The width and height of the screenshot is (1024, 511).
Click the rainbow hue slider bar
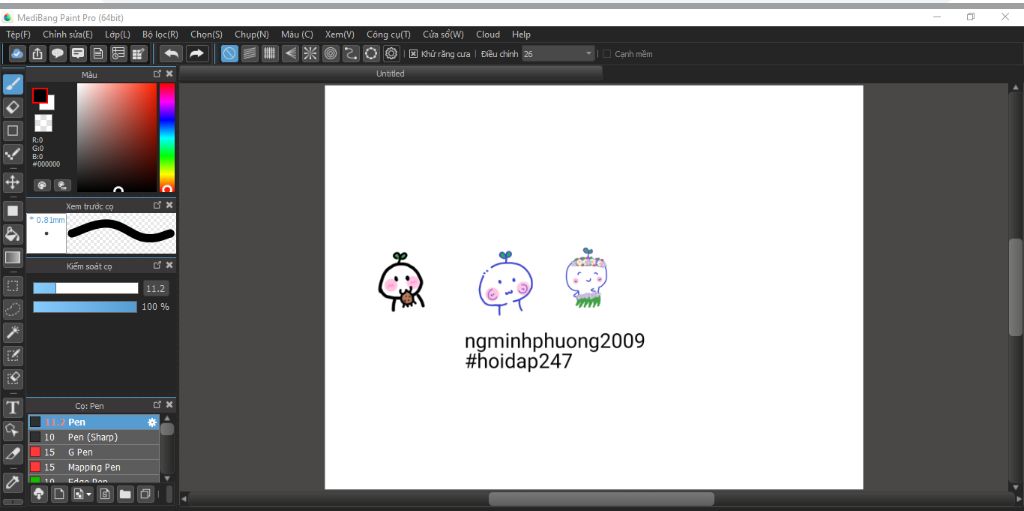pos(167,137)
